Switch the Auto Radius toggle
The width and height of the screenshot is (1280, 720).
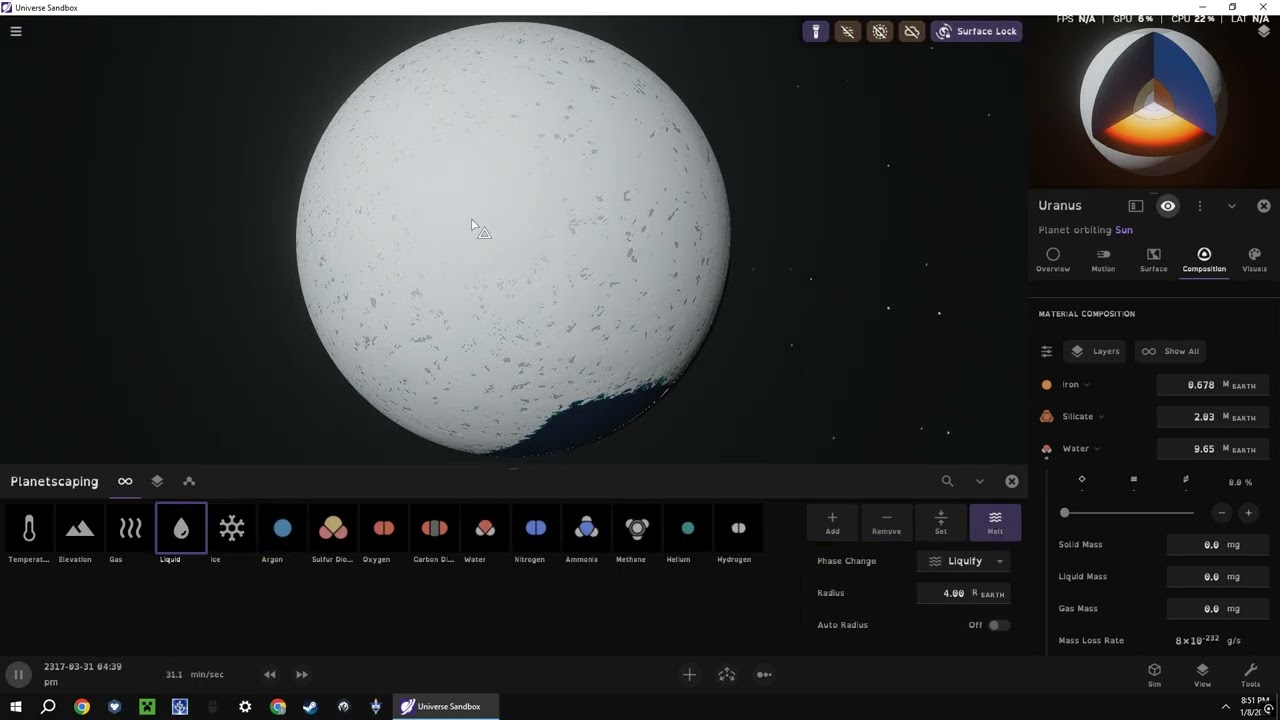[998, 625]
